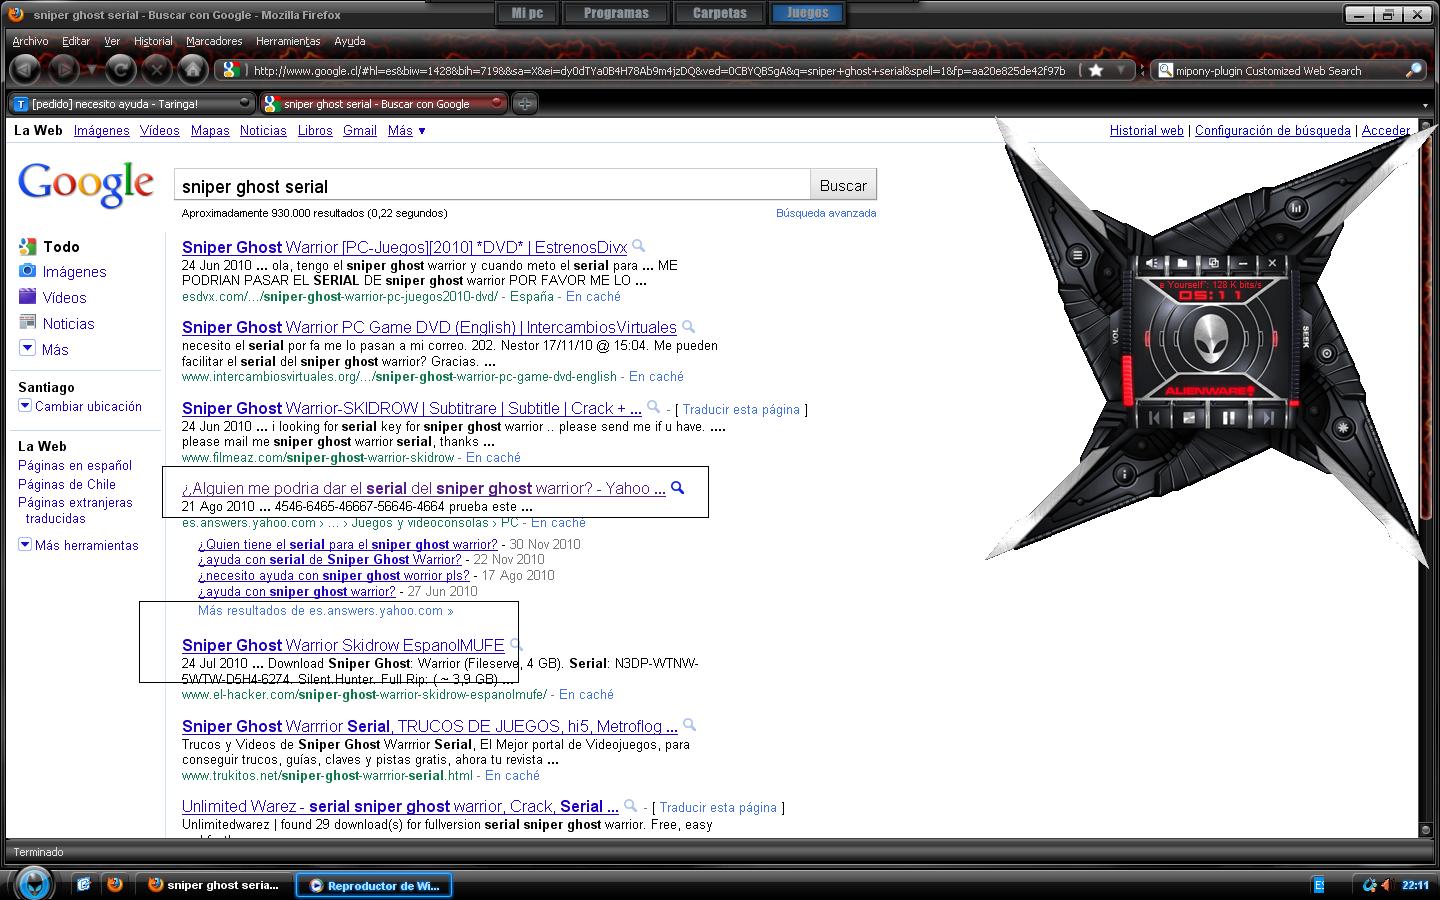The height and width of the screenshot is (900, 1440).
Task: Switch to Reproductor de Windows taskbar item
Action: pyautogui.click(x=373, y=885)
